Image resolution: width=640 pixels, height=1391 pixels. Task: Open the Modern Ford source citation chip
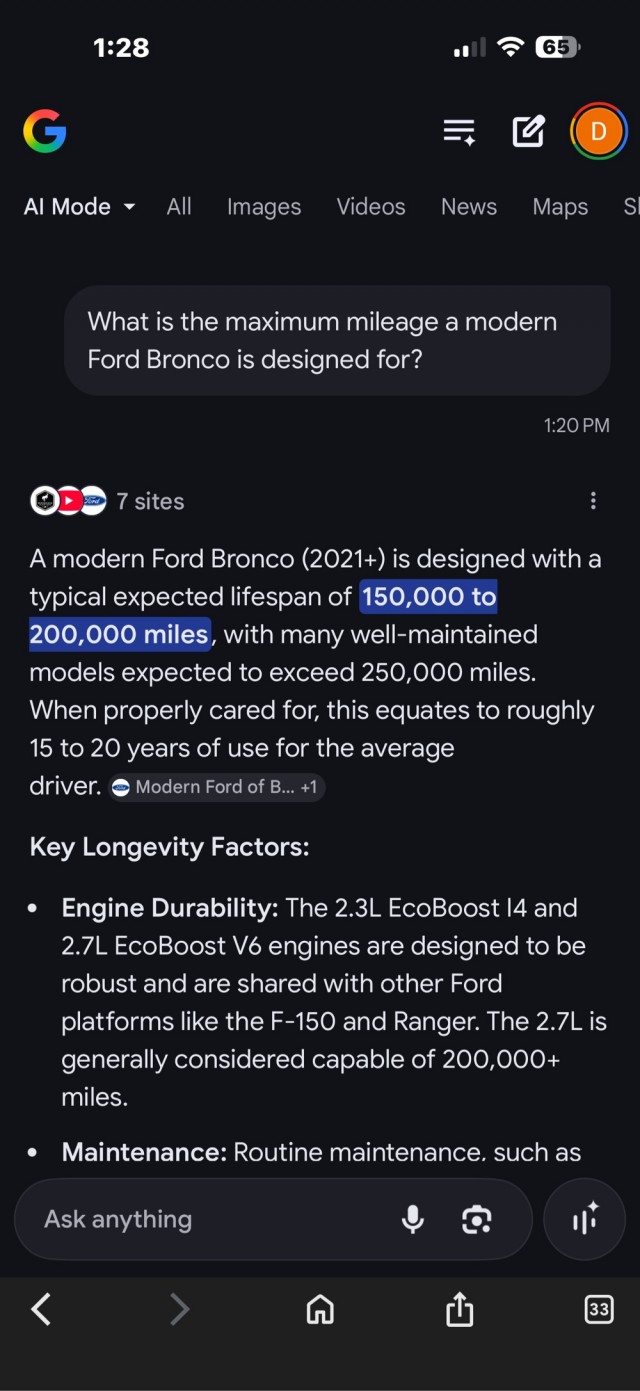coord(215,787)
